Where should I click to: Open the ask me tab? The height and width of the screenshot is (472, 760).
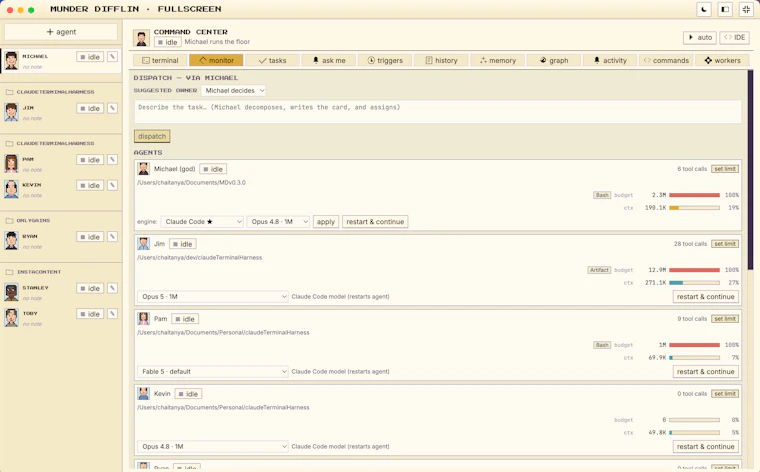click(x=329, y=60)
